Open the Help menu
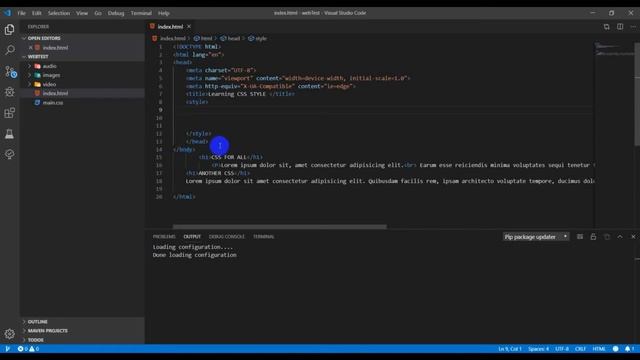Viewport: 640px width, 360px height. (164, 13)
